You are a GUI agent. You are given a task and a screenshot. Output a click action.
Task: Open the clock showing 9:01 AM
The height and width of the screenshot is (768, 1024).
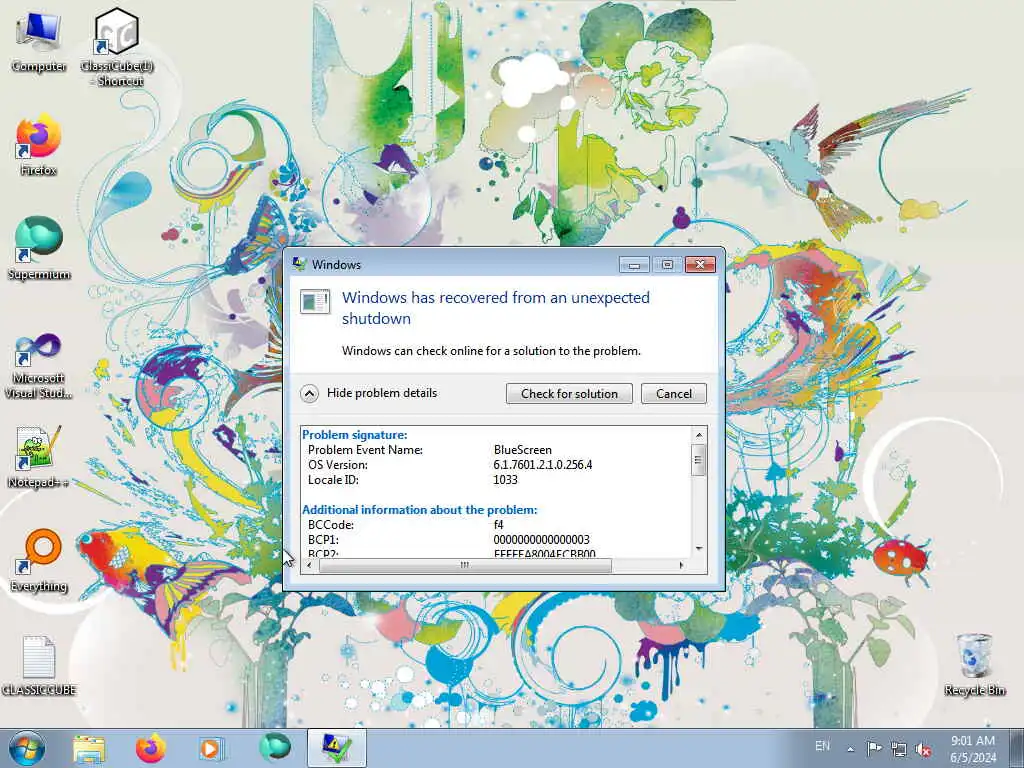973,741
